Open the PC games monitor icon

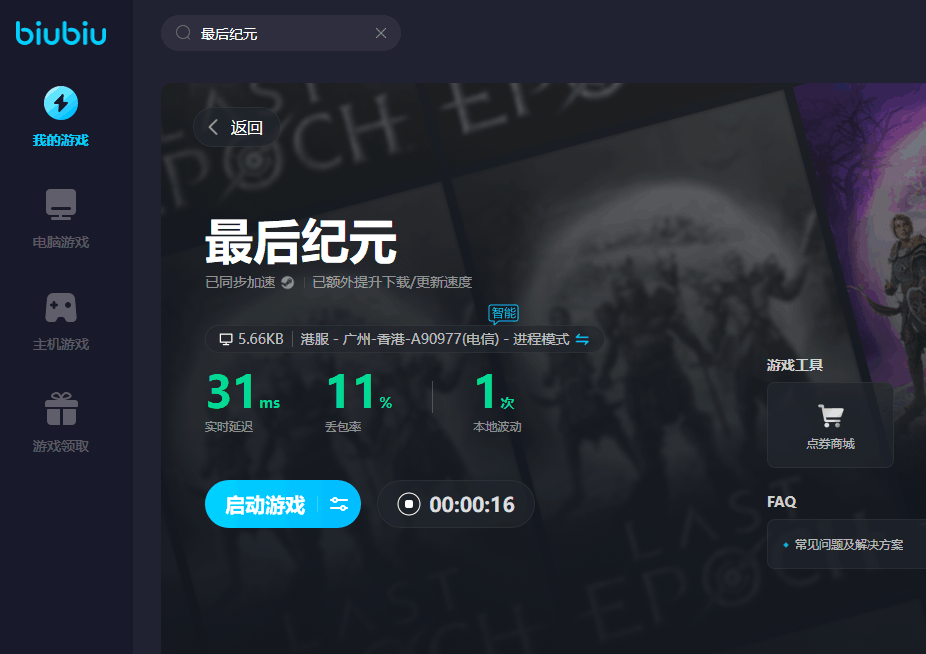pyautogui.click(x=61, y=204)
